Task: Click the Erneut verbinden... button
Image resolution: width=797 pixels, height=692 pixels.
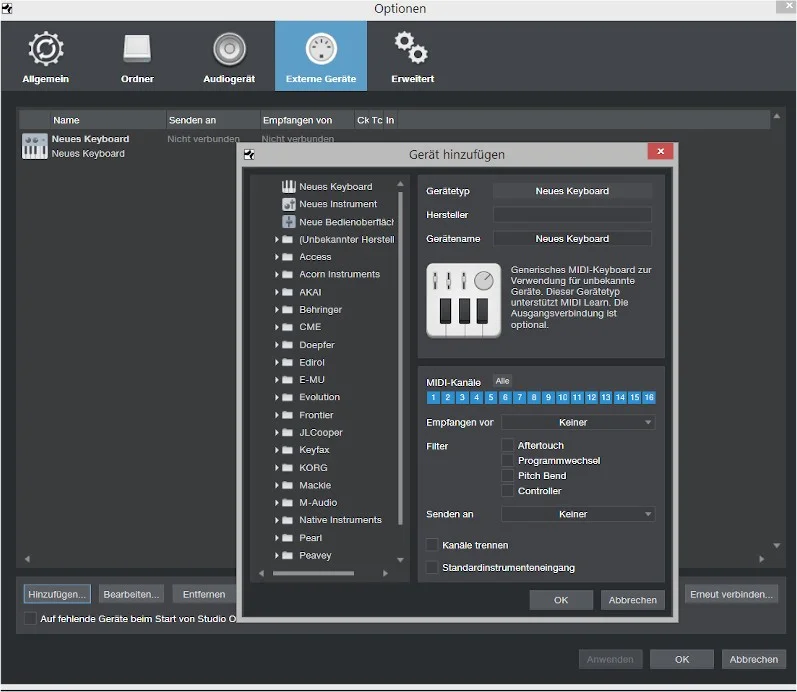Action: (x=731, y=594)
